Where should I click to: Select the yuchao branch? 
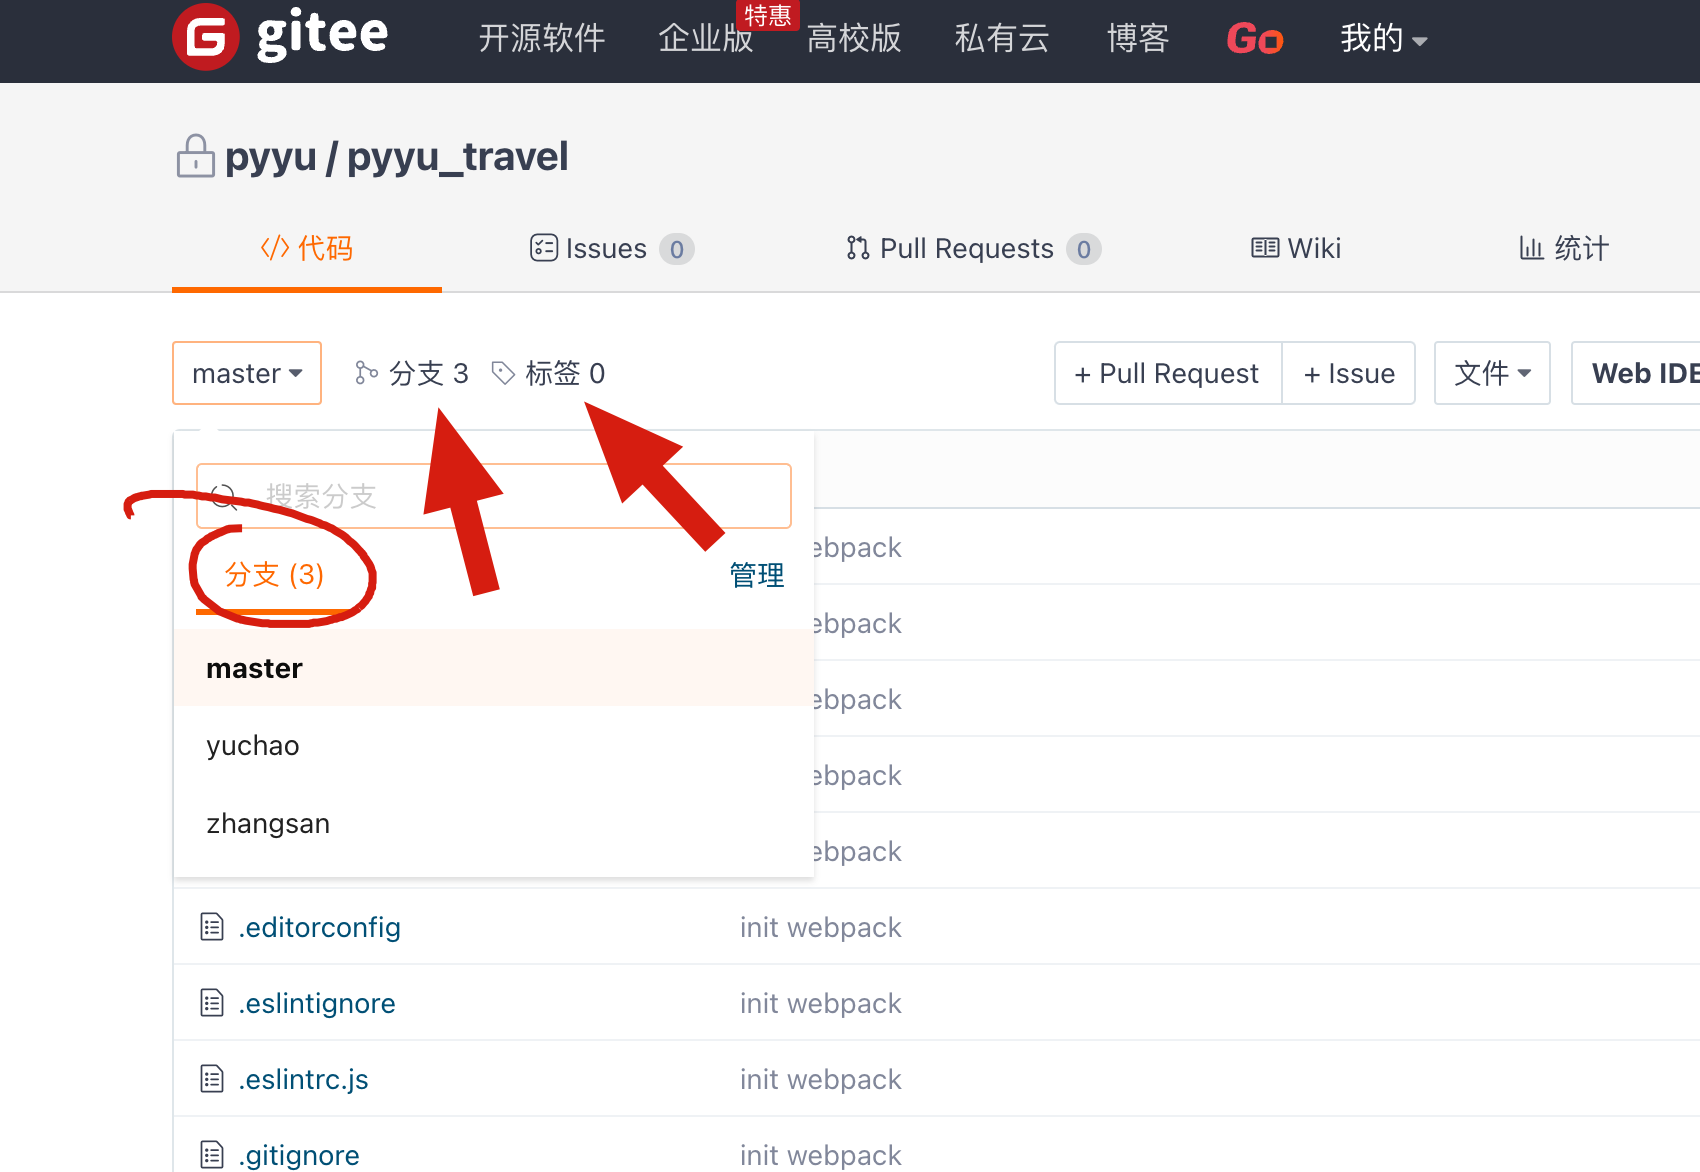(x=253, y=746)
